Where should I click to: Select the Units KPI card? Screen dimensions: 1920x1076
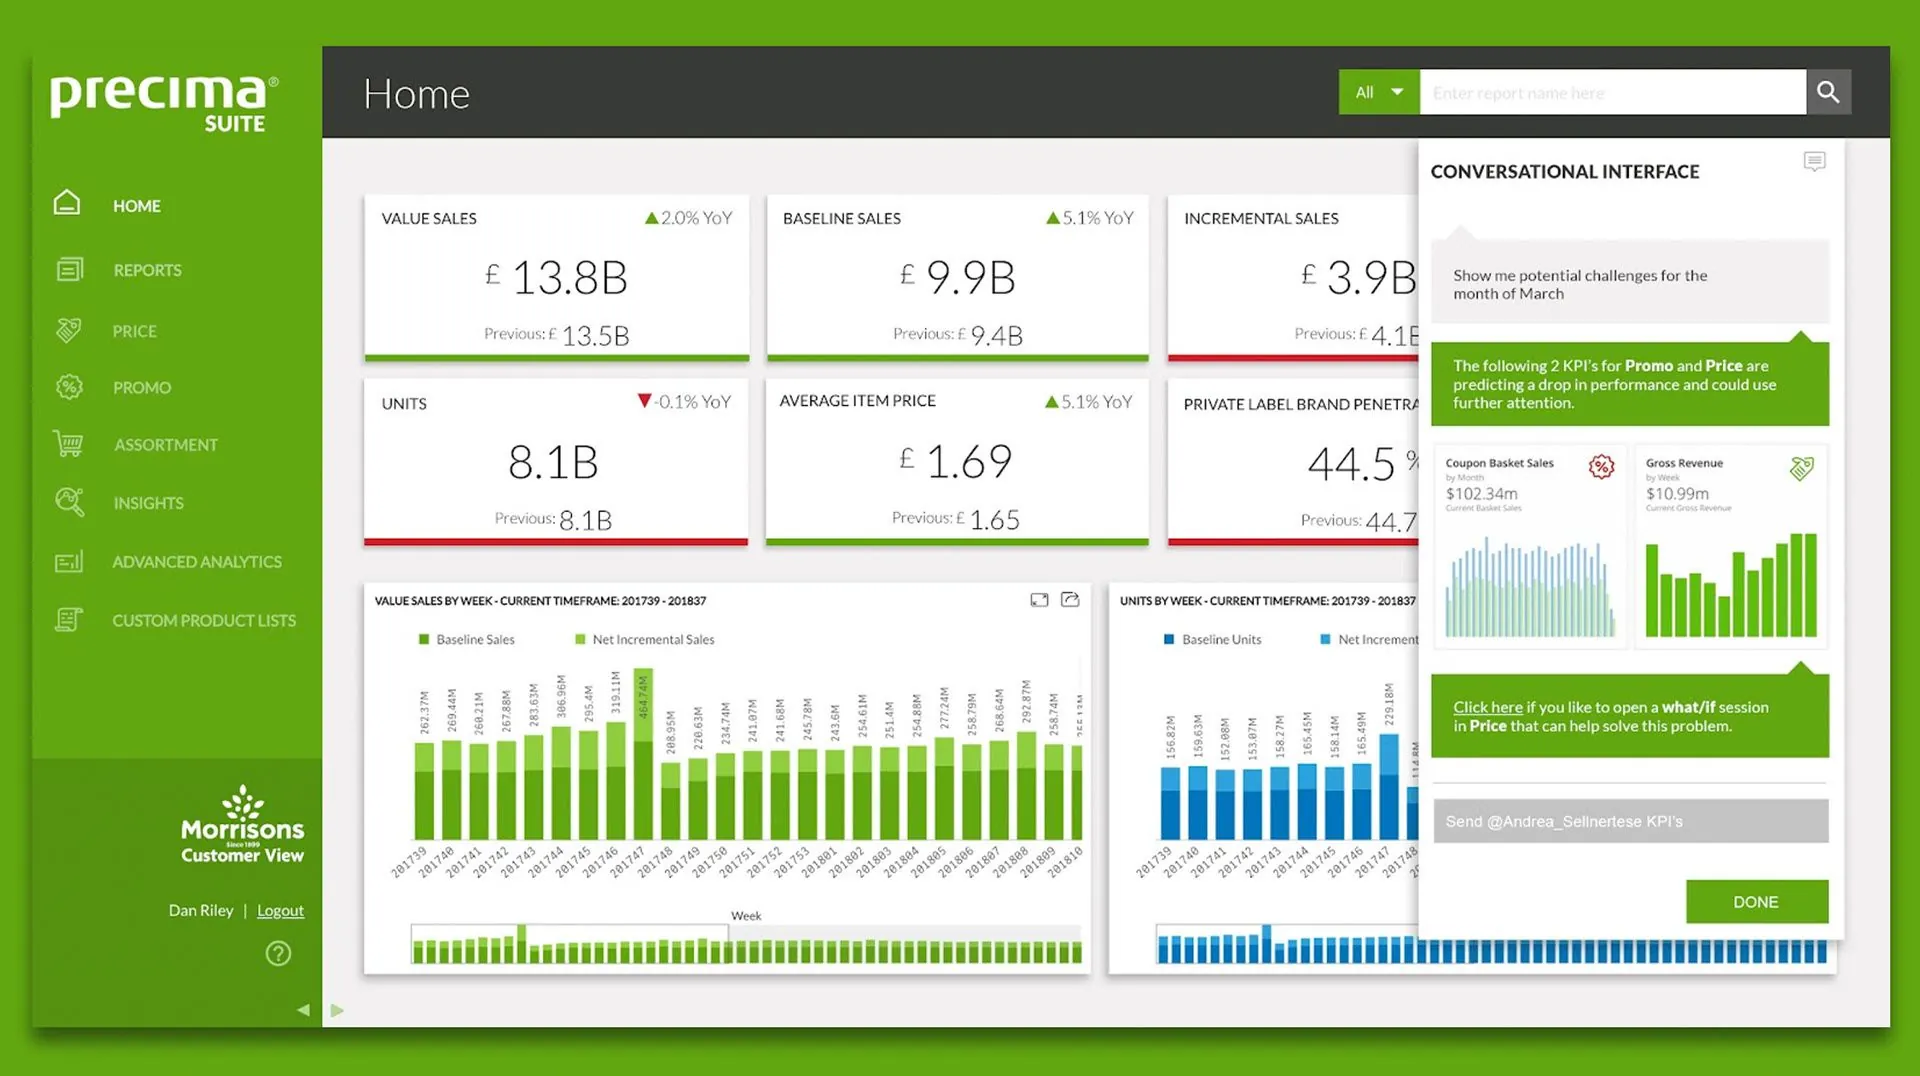click(556, 462)
